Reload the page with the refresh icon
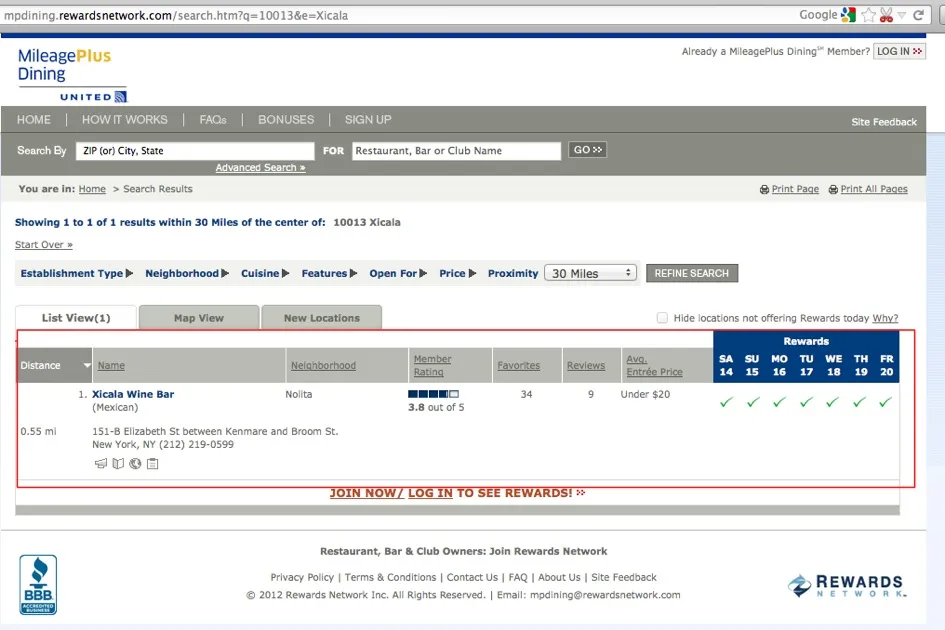945x630 pixels. pyautogui.click(x=918, y=15)
